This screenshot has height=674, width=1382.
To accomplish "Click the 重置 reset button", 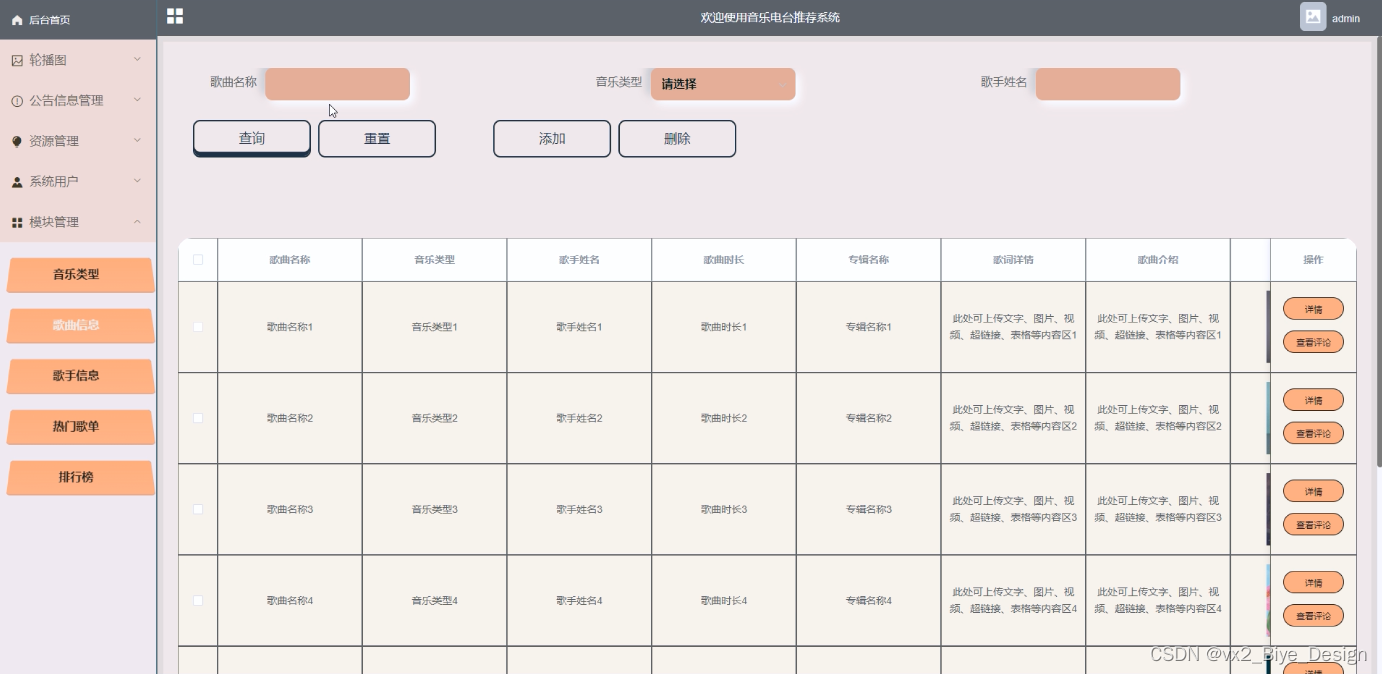I will tap(377, 139).
